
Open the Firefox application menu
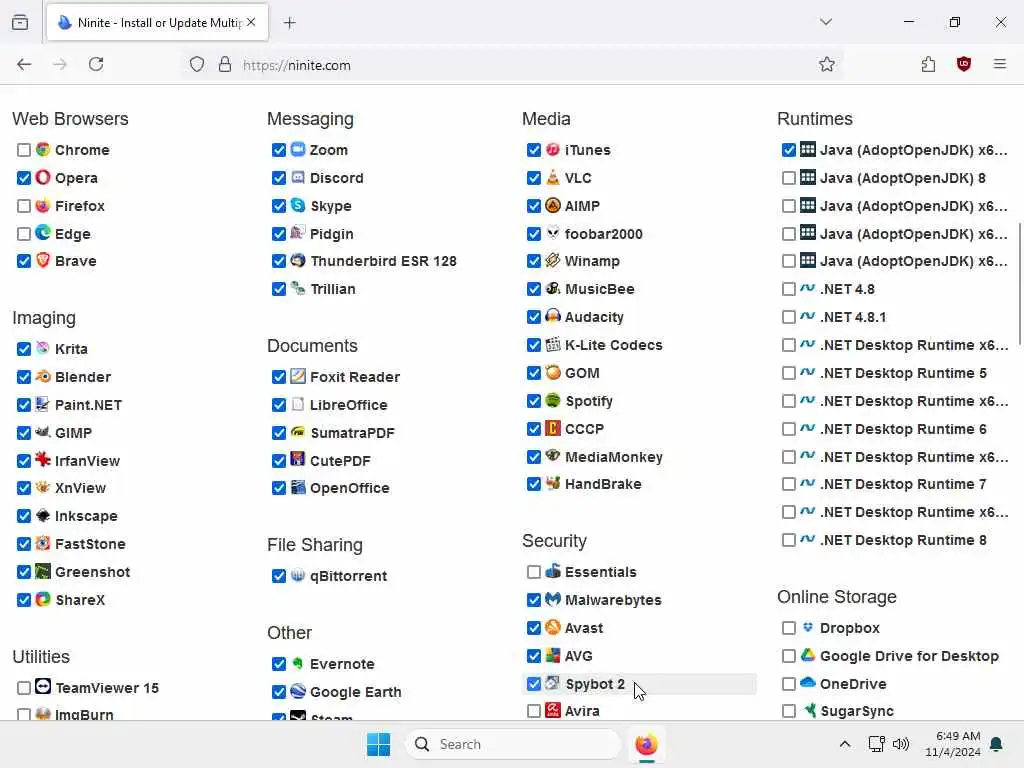tap(1000, 64)
